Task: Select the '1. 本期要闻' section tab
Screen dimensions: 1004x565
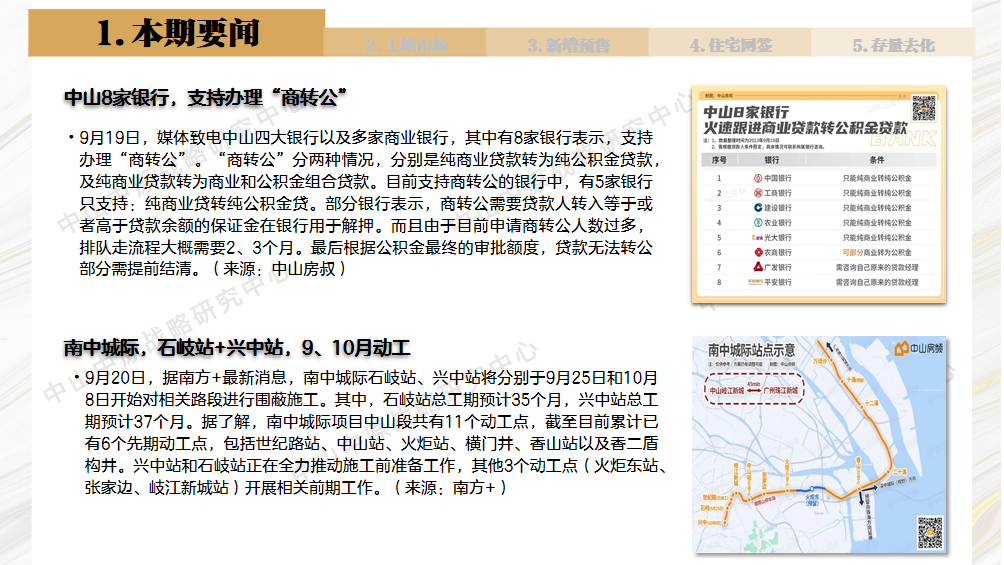Action: pyautogui.click(x=178, y=33)
